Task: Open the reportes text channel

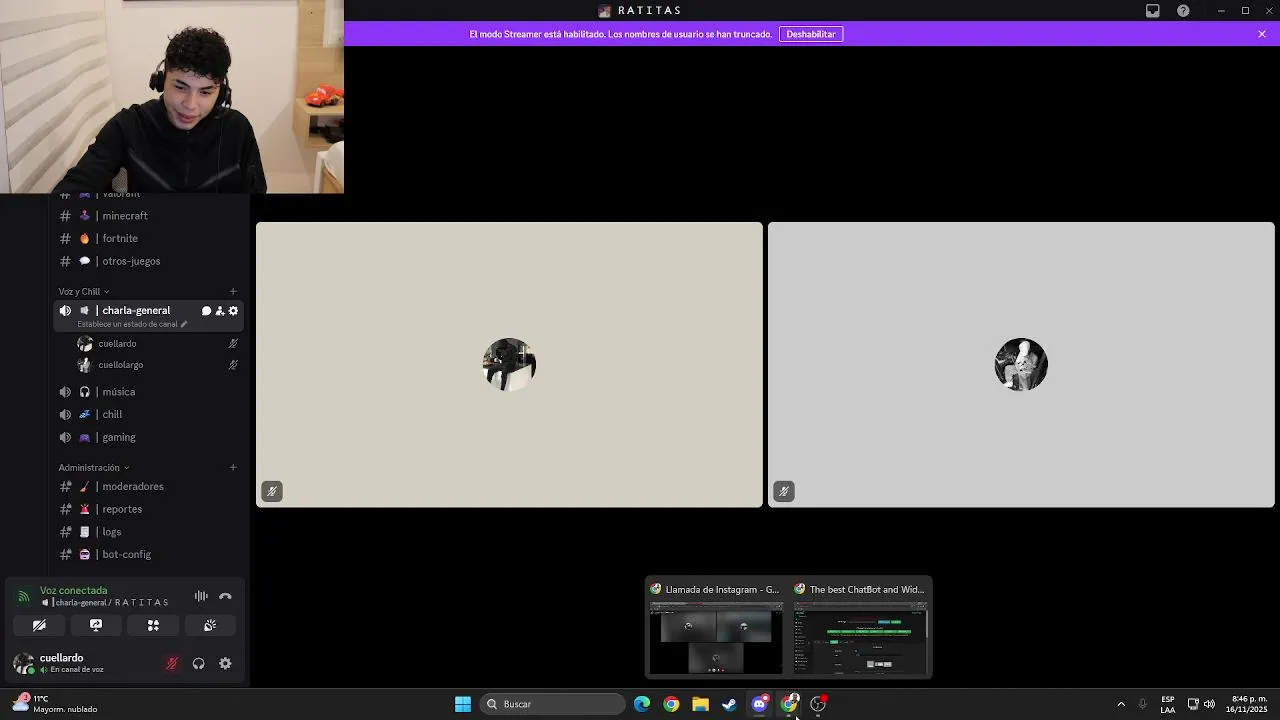Action: (148, 509)
